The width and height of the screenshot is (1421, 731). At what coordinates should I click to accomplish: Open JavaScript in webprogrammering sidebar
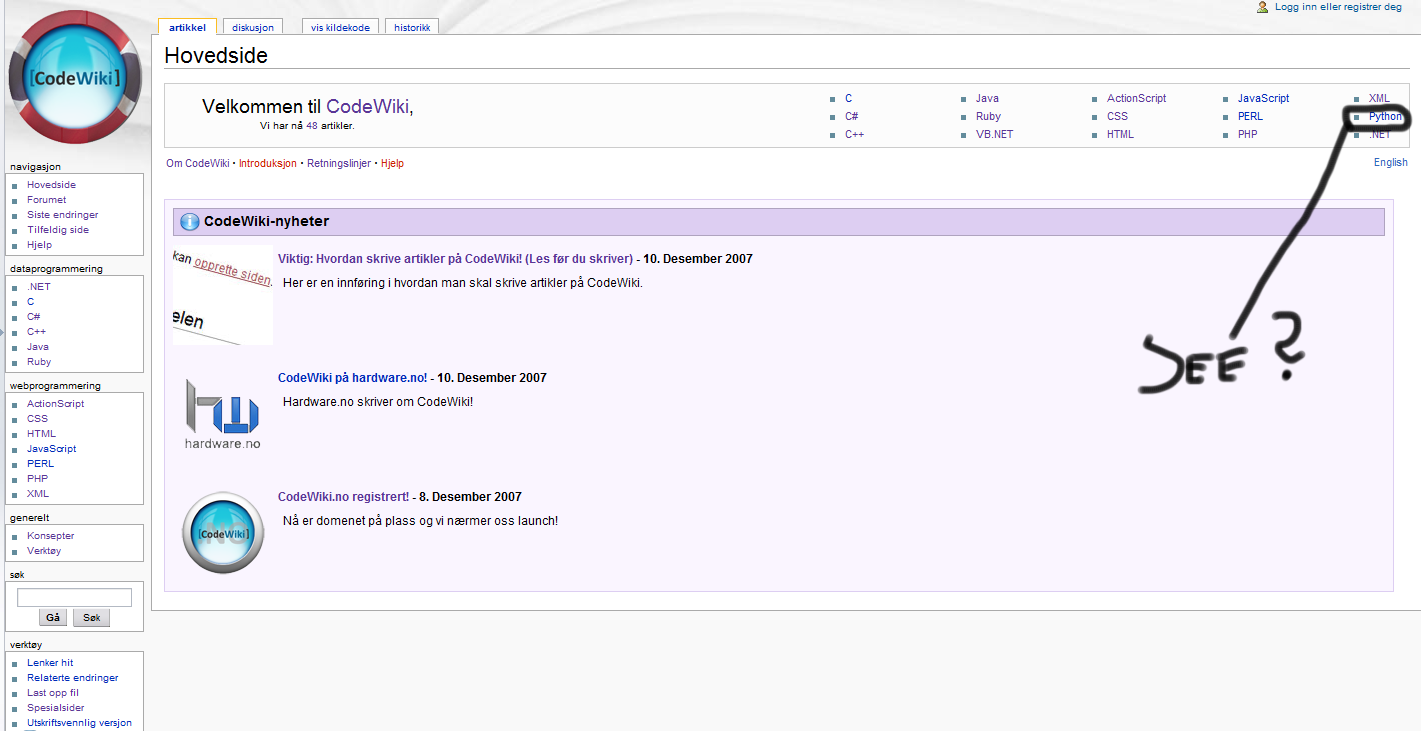click(52, 449)
